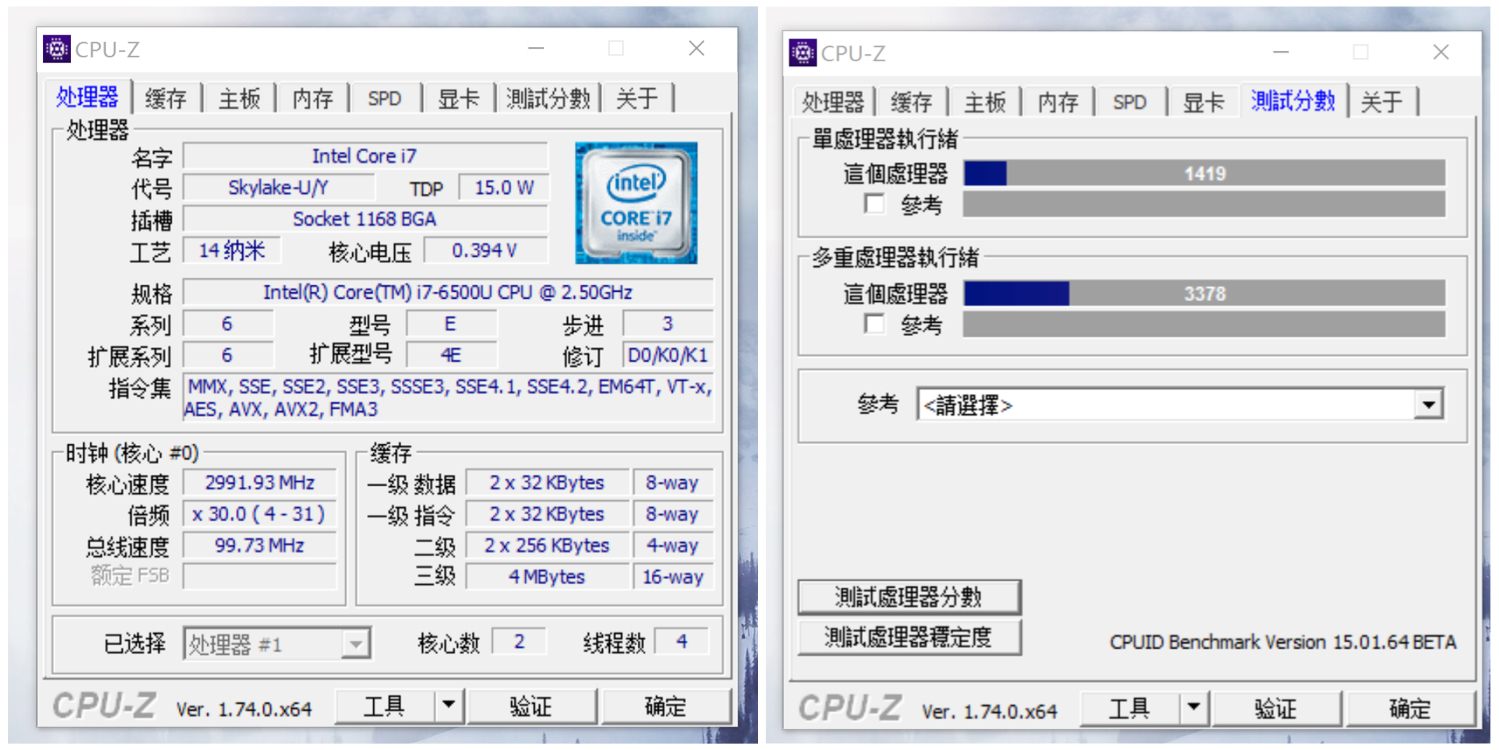Viewport: 1499px width, 750px height.
Task: Click 三级 associativity 16-way
Action: (674, 577)
